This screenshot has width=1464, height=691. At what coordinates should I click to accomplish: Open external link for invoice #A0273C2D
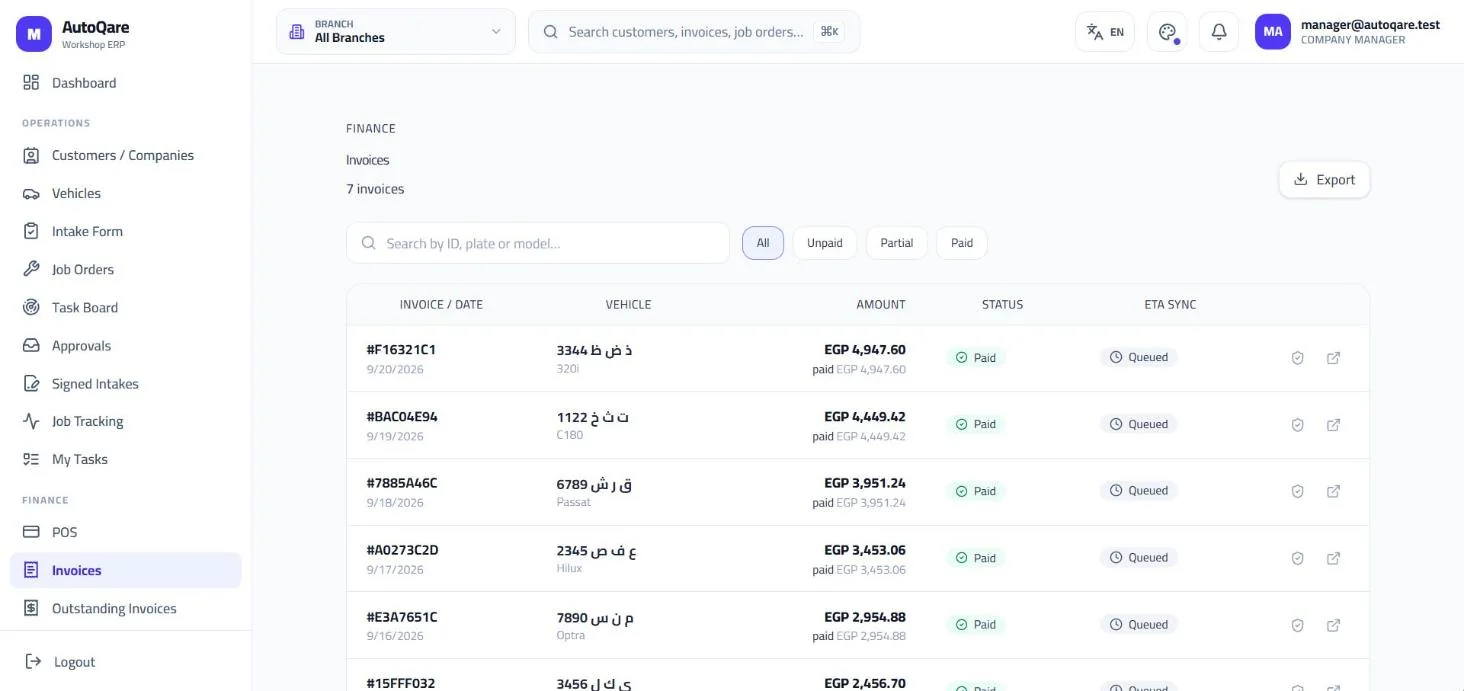1333,558
